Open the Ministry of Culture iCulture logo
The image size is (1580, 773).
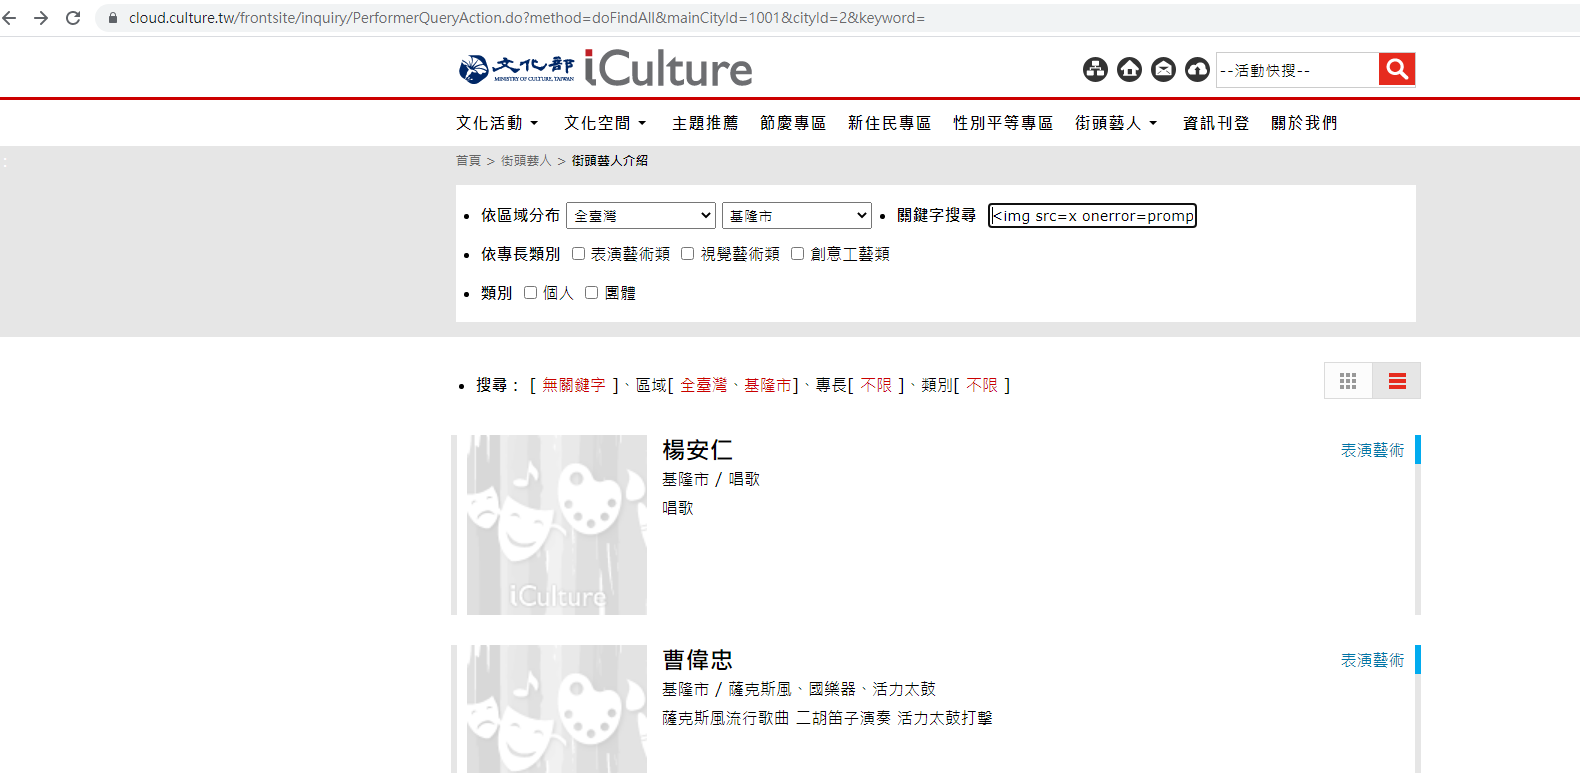[605, 68]
